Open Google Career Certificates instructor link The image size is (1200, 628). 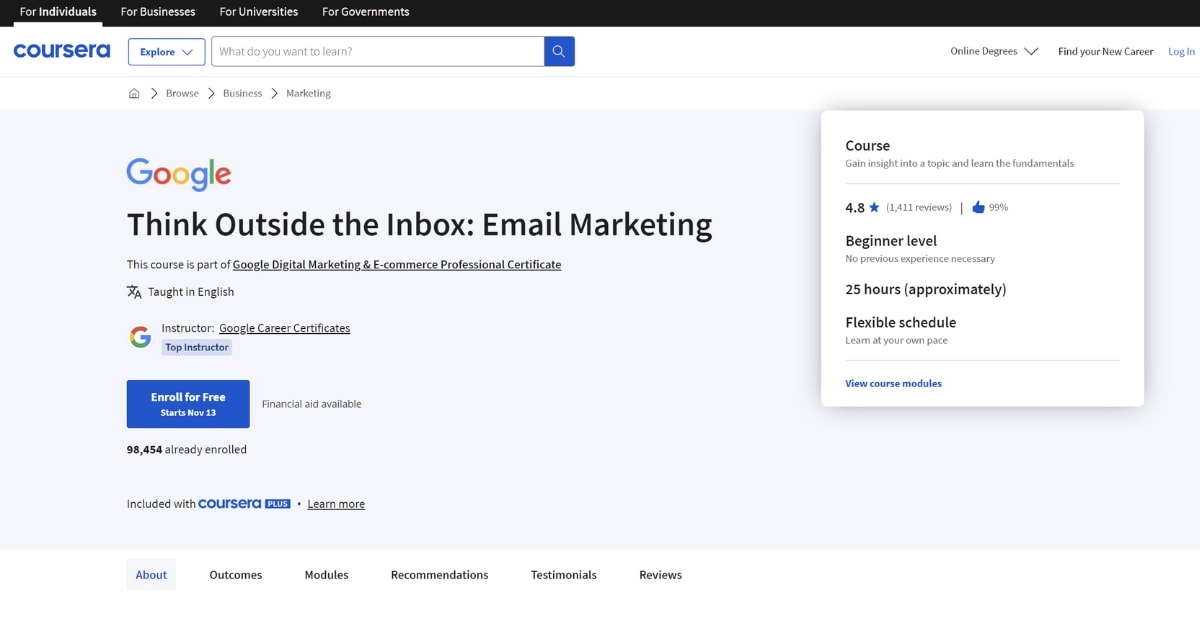285,328
